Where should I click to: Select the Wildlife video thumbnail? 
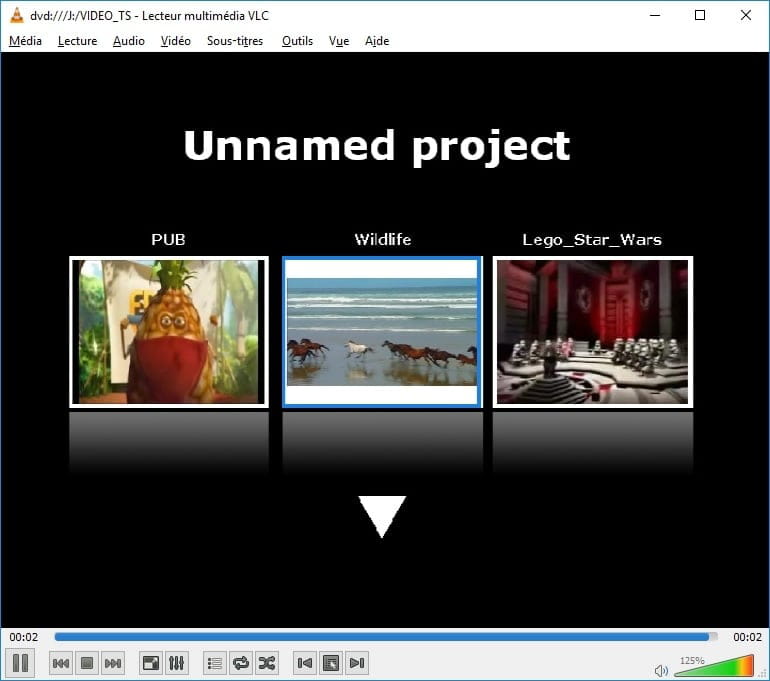pyautogui.click(x=382, y=332)
